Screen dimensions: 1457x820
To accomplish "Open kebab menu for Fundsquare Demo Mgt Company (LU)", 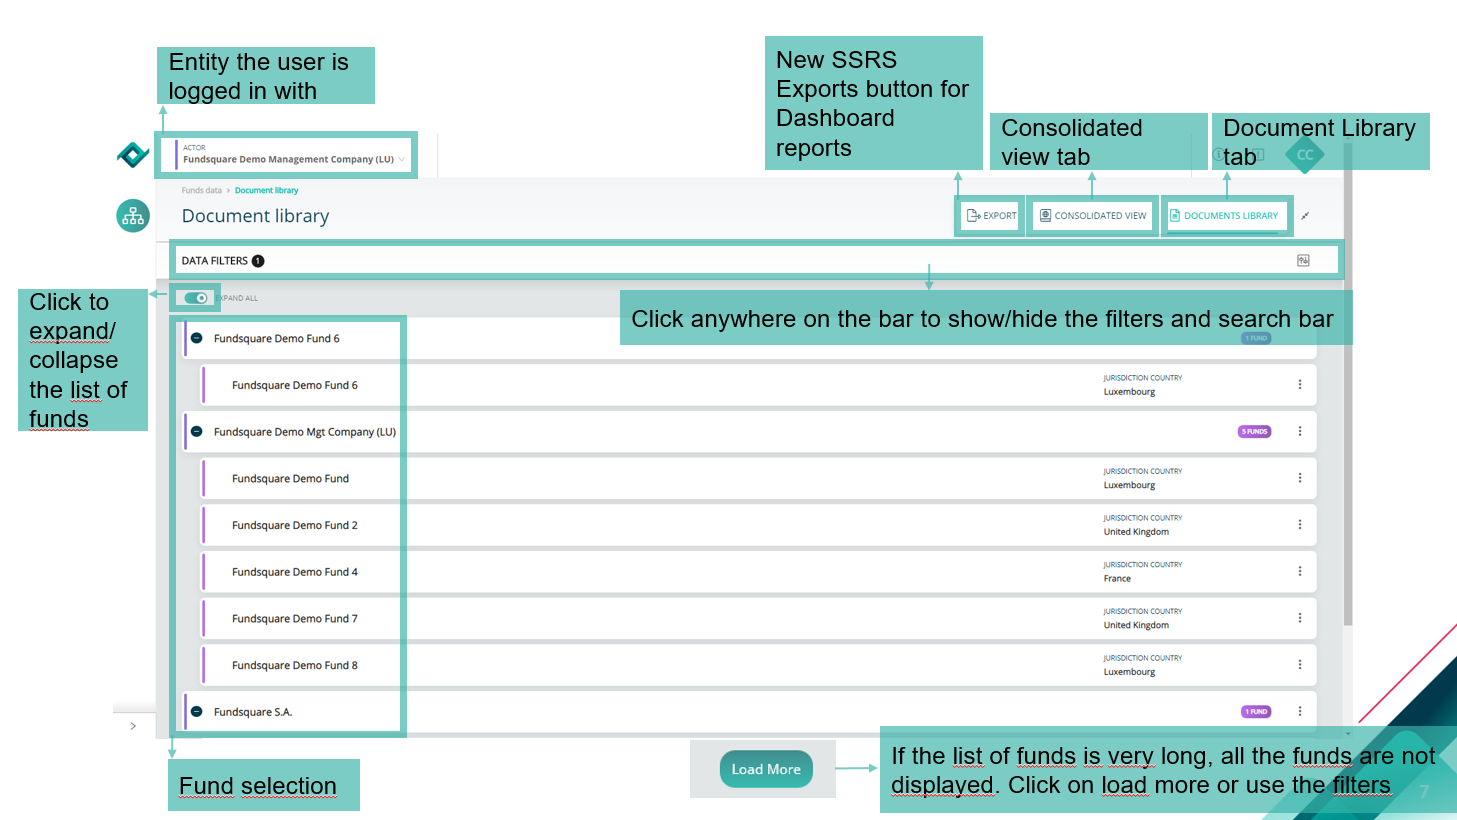I will click(1300, 432).
